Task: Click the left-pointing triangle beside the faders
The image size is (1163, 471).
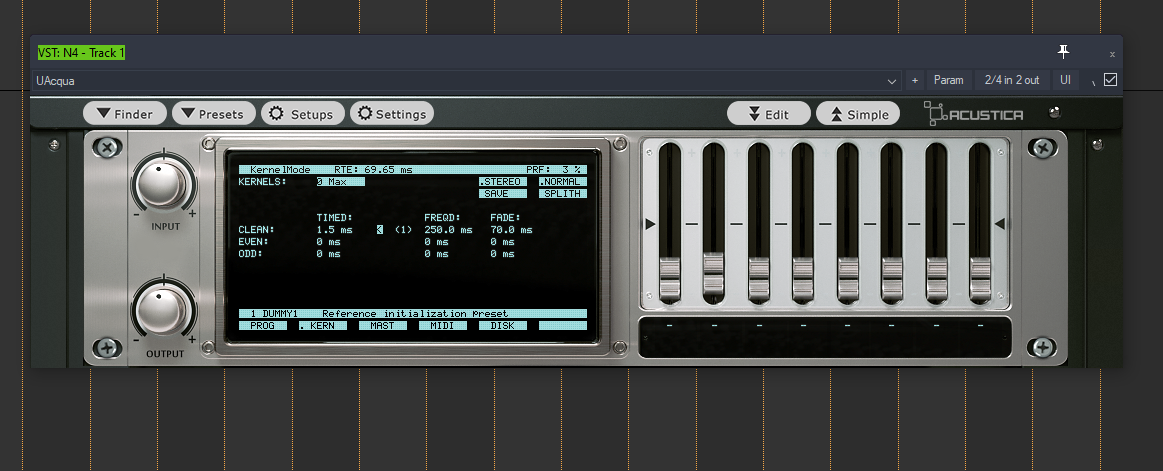Action: point(999,223)
